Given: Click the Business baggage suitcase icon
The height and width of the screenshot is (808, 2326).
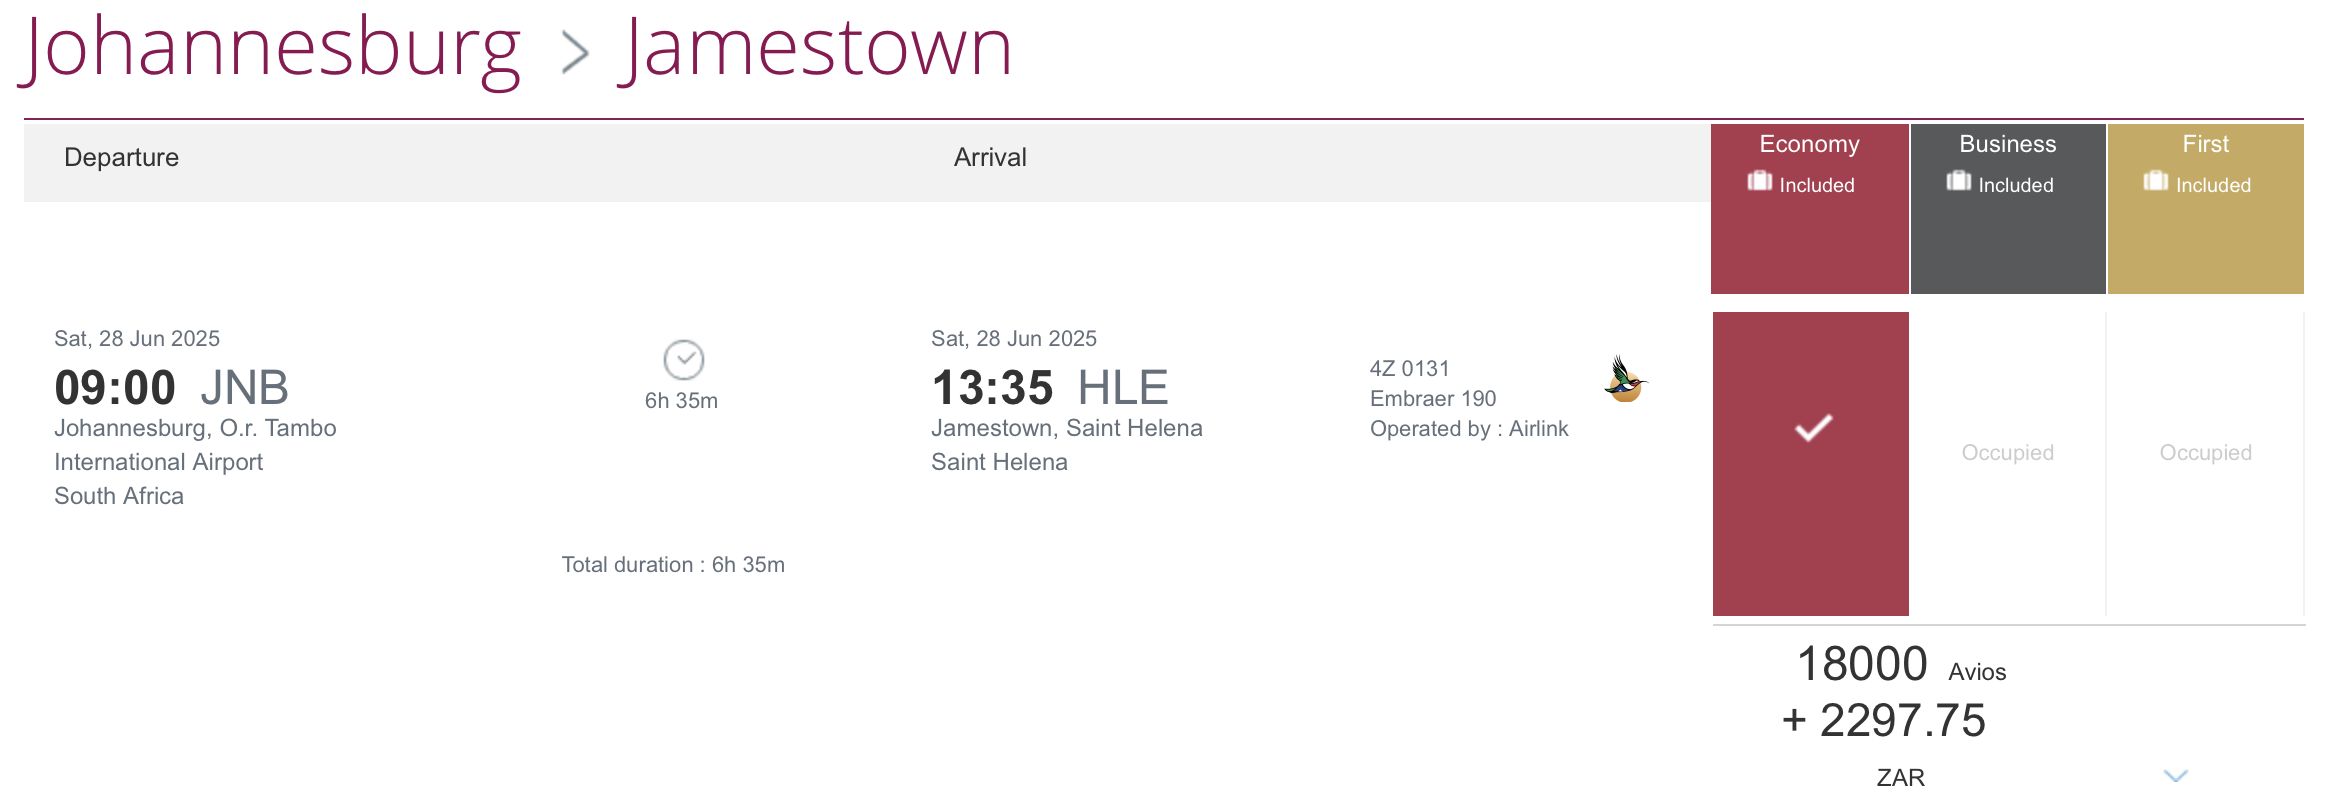Looking at the screenshot, I should pyautogui.click(x=1958, y=181).
